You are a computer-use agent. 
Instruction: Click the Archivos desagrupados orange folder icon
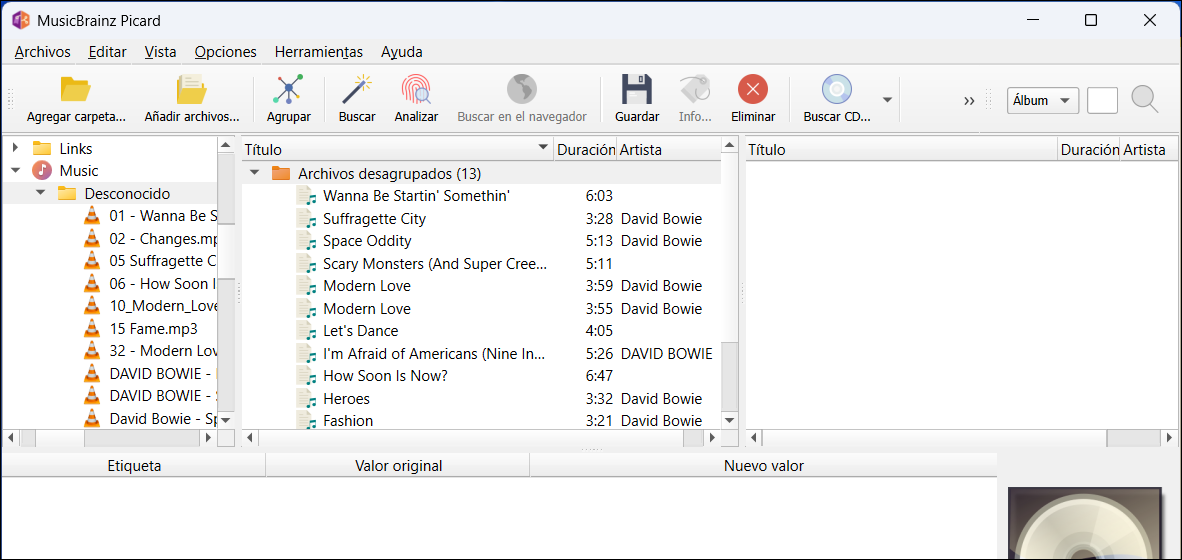[281, 173]
